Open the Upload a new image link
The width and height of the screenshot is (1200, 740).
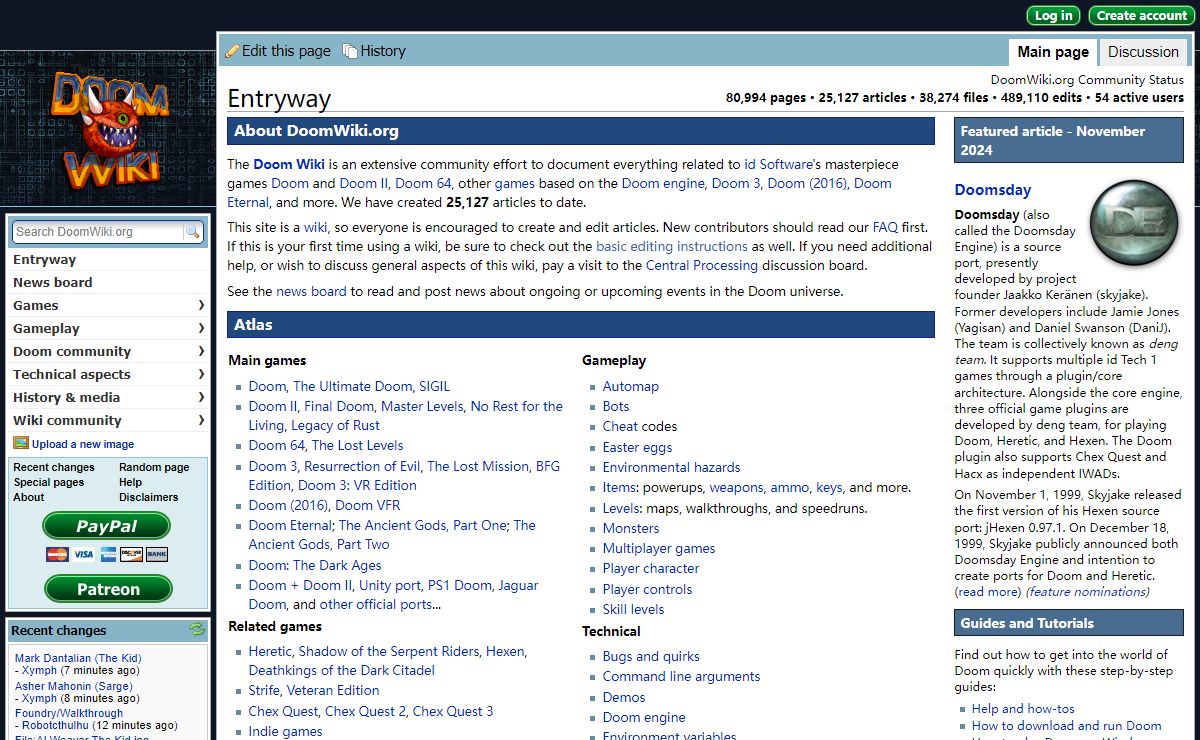pos(83,444)
